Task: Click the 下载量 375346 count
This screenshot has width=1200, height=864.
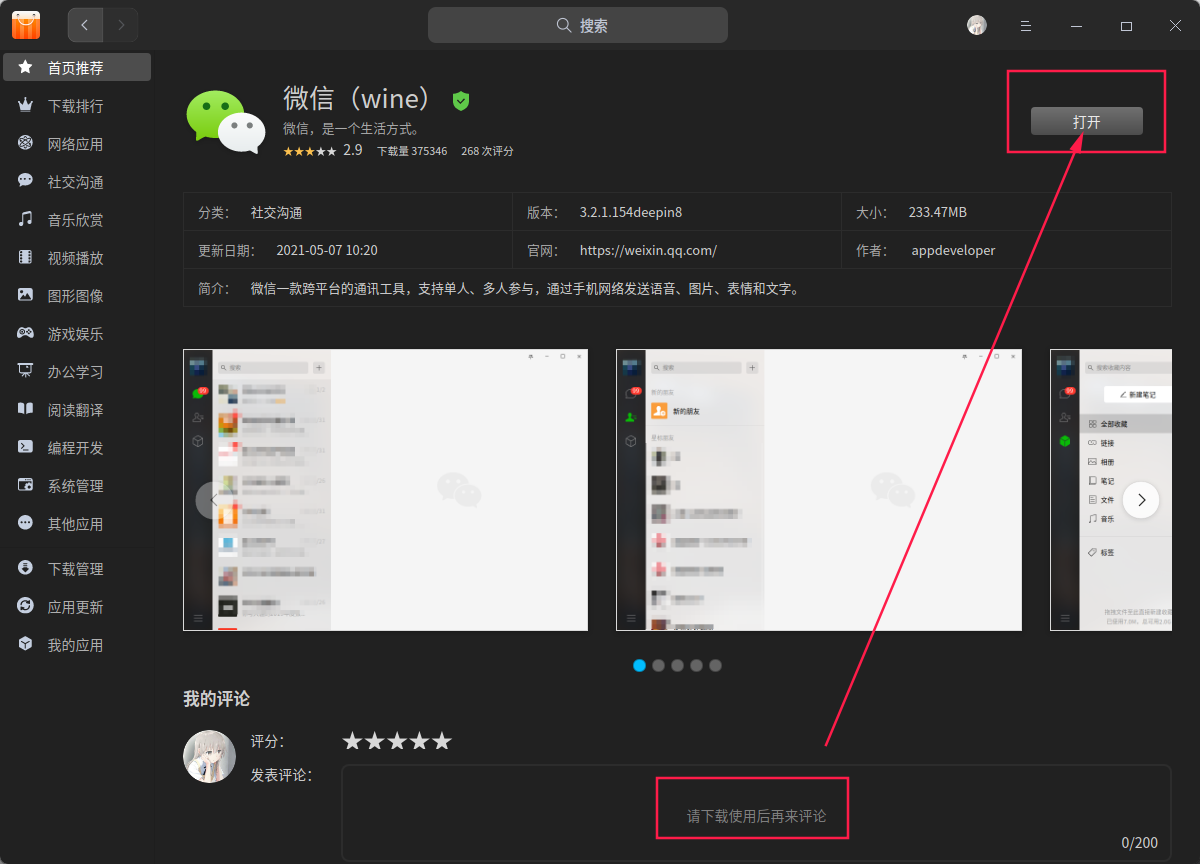Action: pos(412,151)
